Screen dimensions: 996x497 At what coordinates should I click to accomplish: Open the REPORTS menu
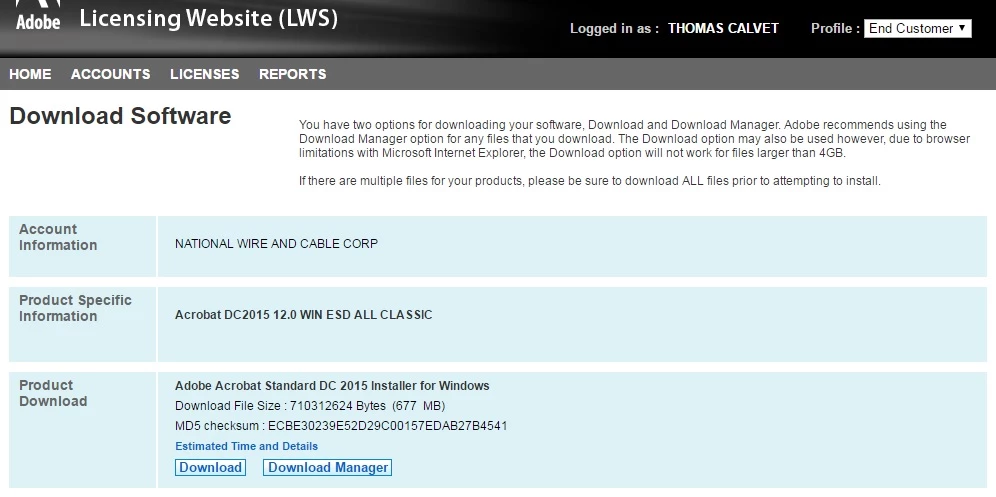point(292,74)
